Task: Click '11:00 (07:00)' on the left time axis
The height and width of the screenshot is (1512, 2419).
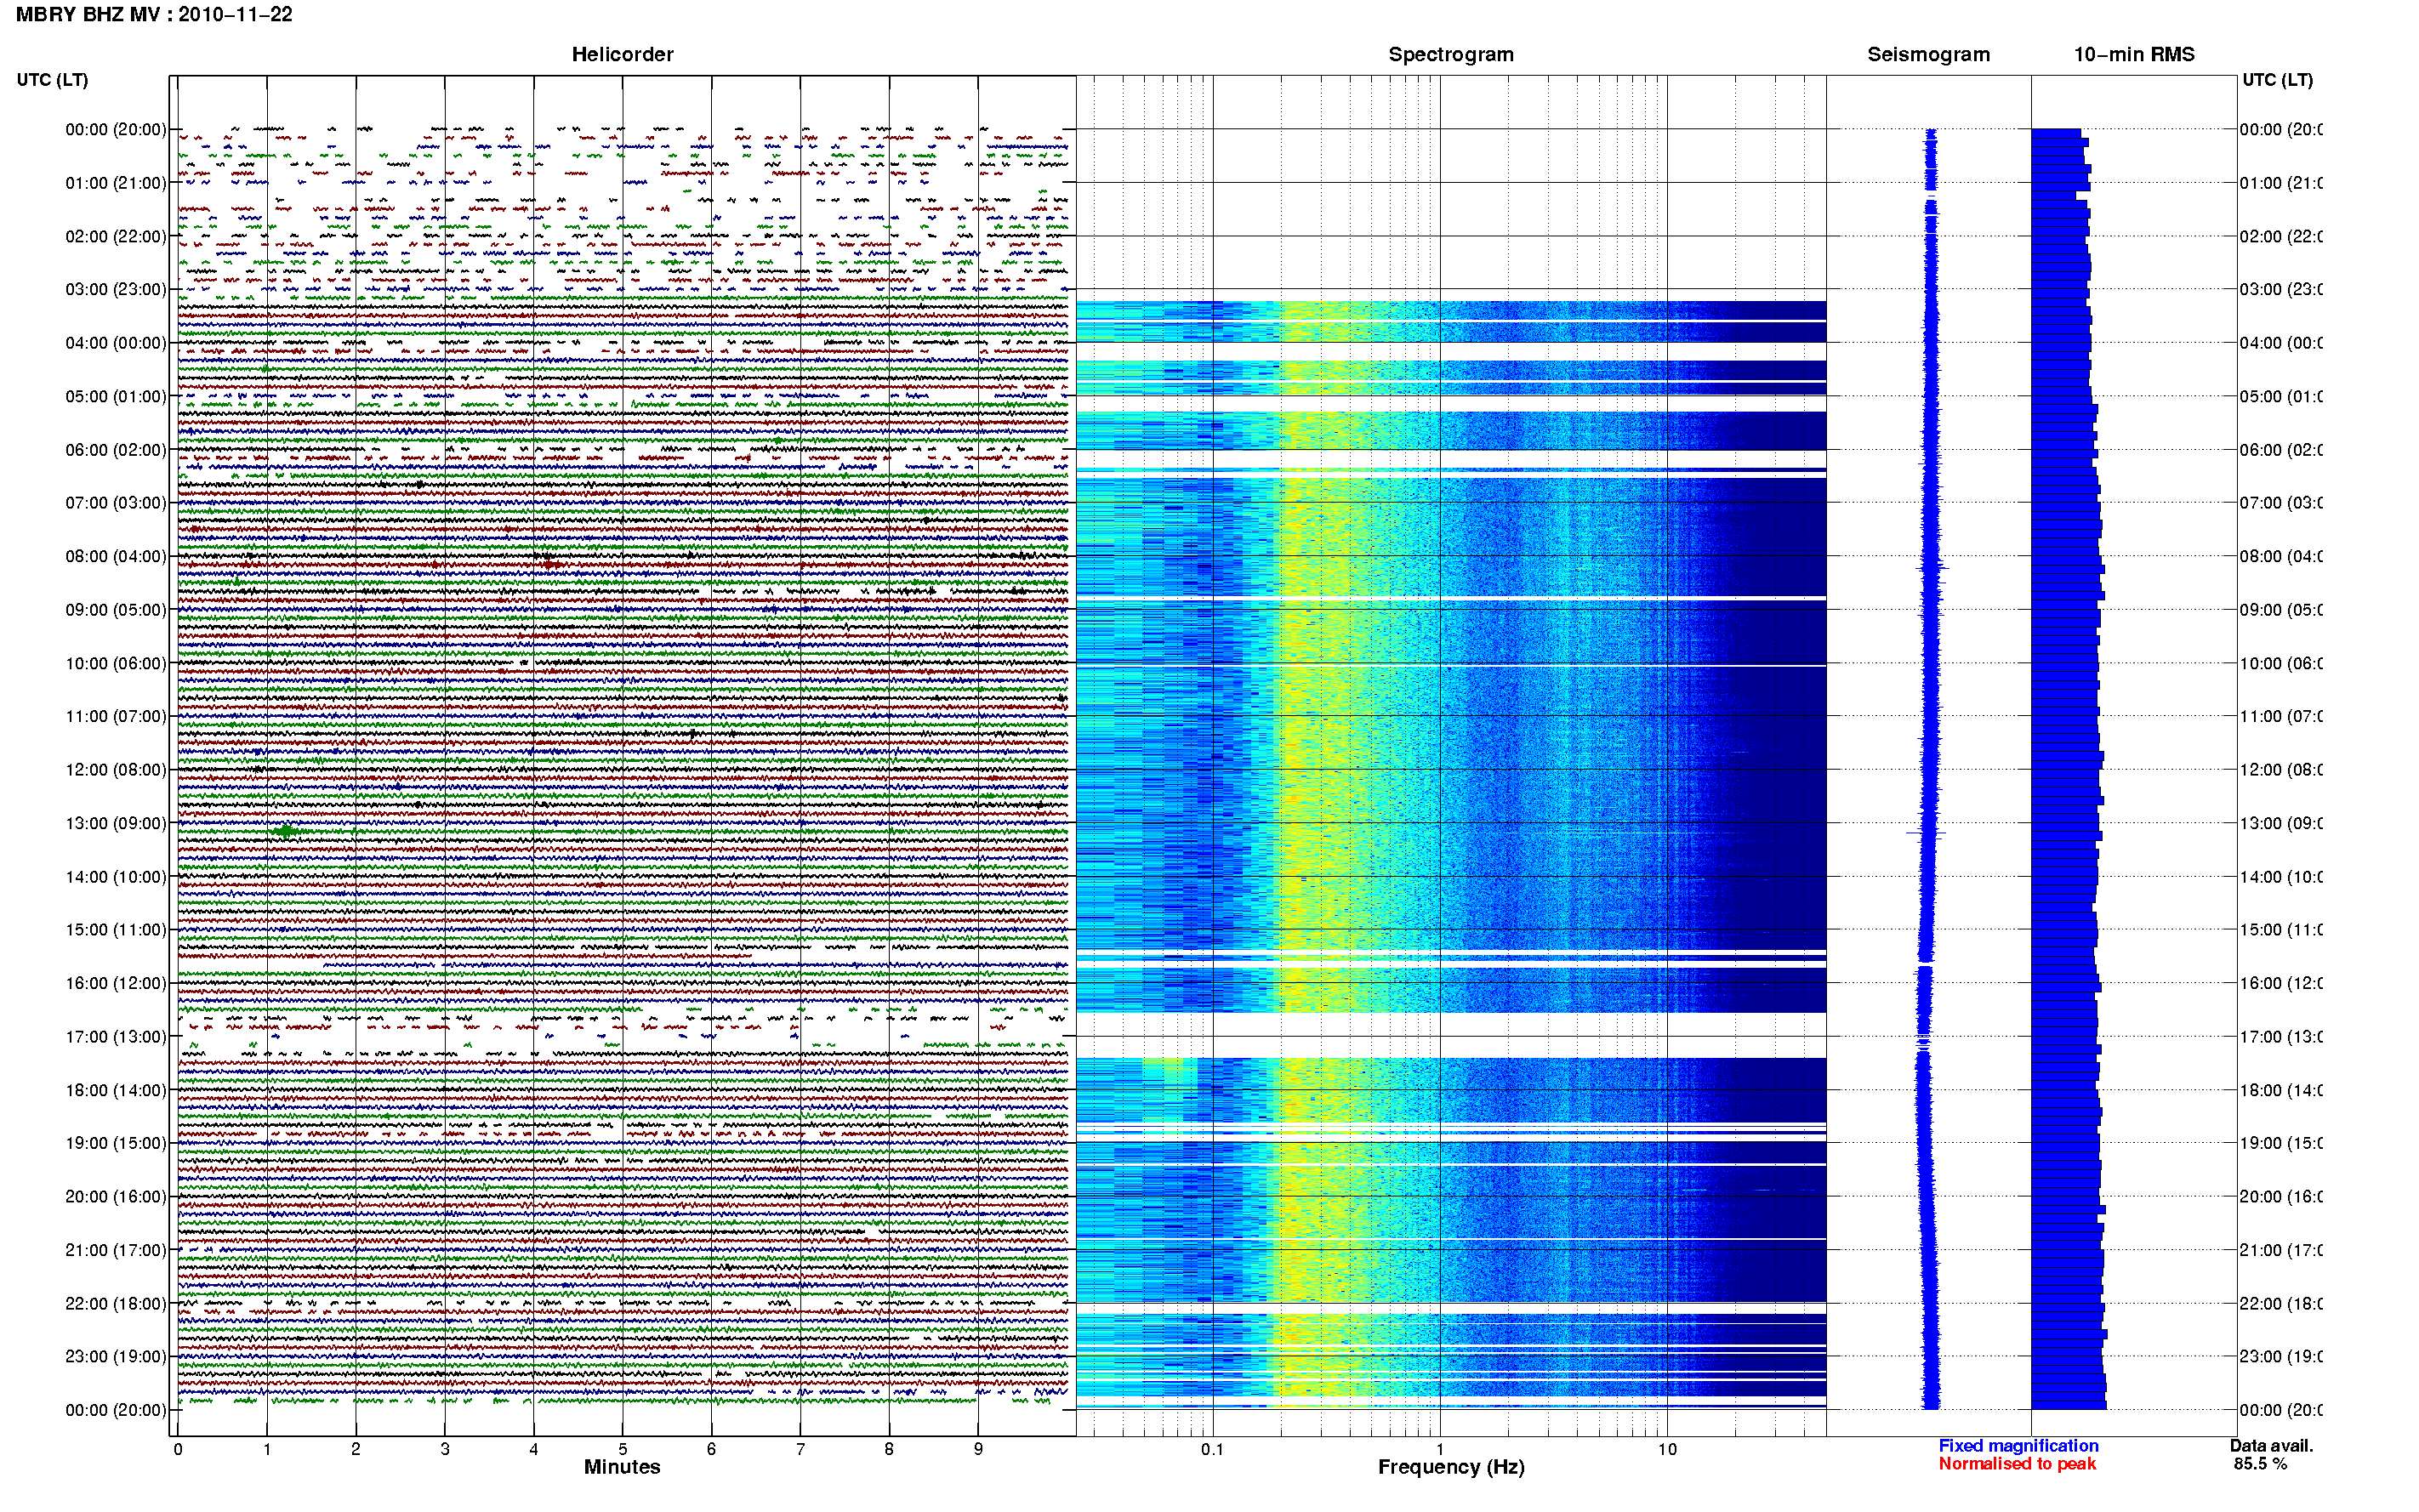Action: pos(116,716)
